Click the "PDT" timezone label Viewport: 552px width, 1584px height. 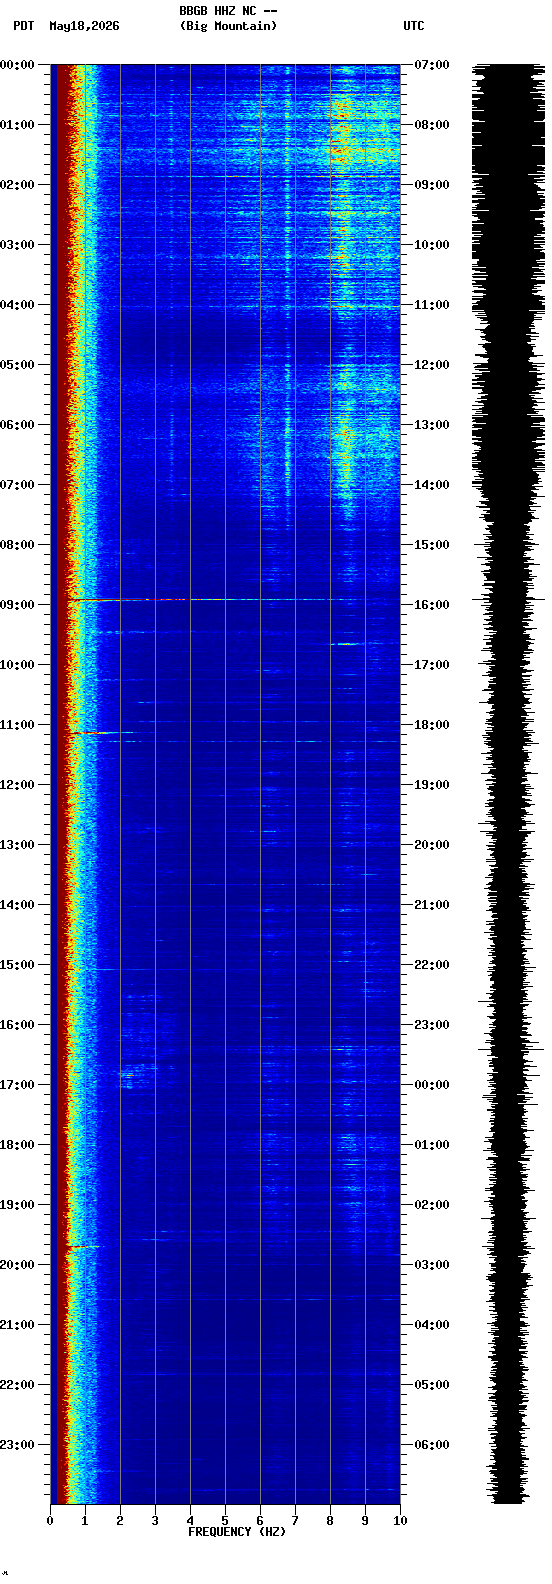tap(23, 26)
